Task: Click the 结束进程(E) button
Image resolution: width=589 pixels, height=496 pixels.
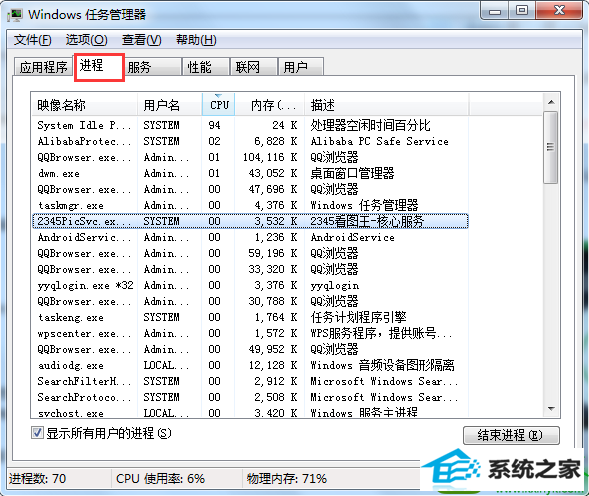Action: click(511, 435)
